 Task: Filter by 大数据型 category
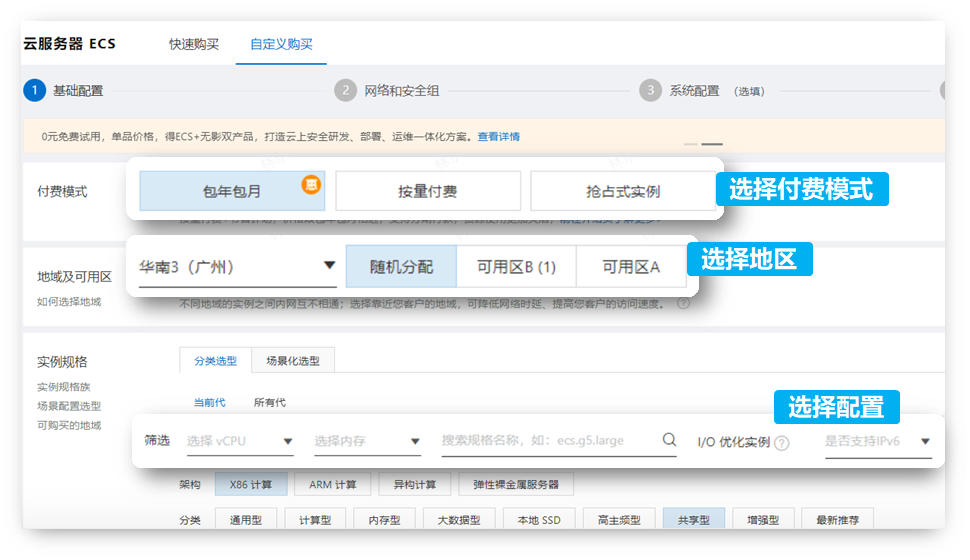[459, 520]
